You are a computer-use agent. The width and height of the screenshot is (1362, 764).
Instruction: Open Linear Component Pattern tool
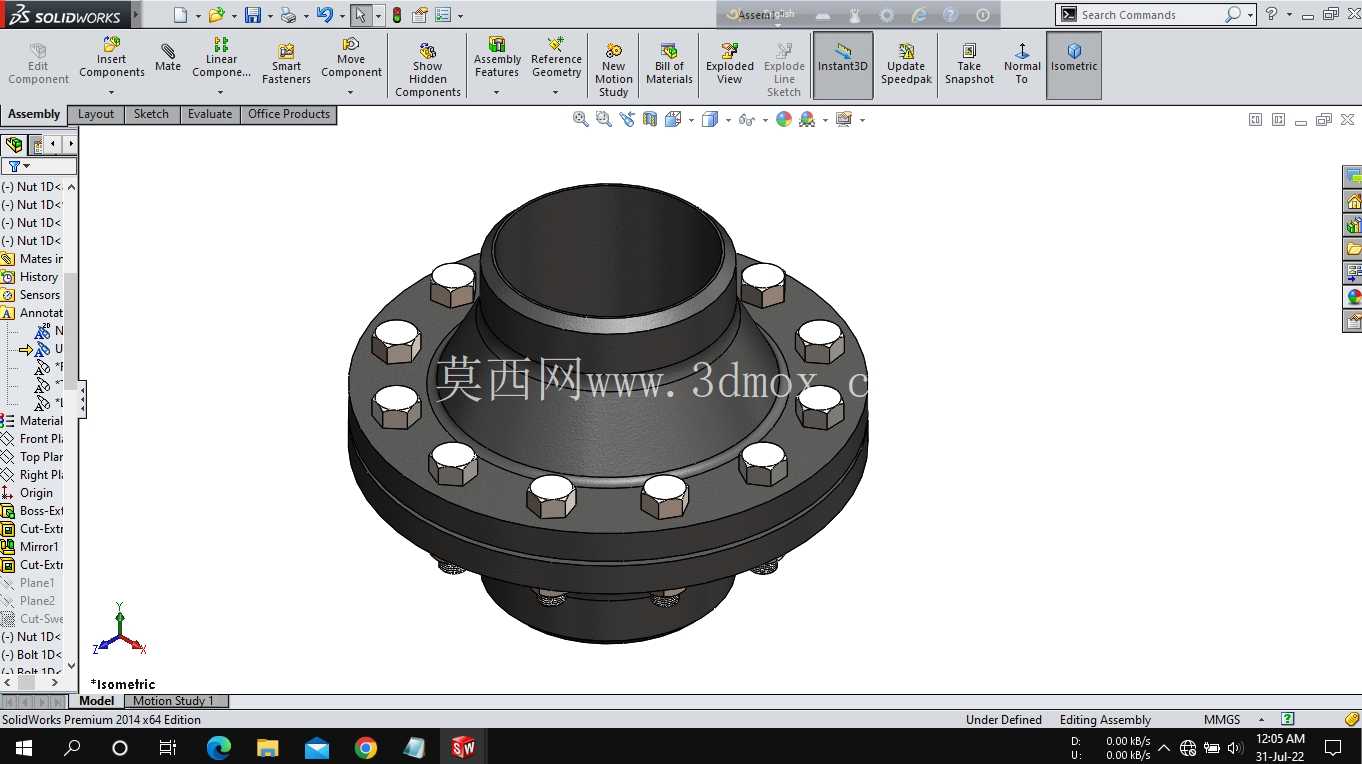click(x=221, y=58)
